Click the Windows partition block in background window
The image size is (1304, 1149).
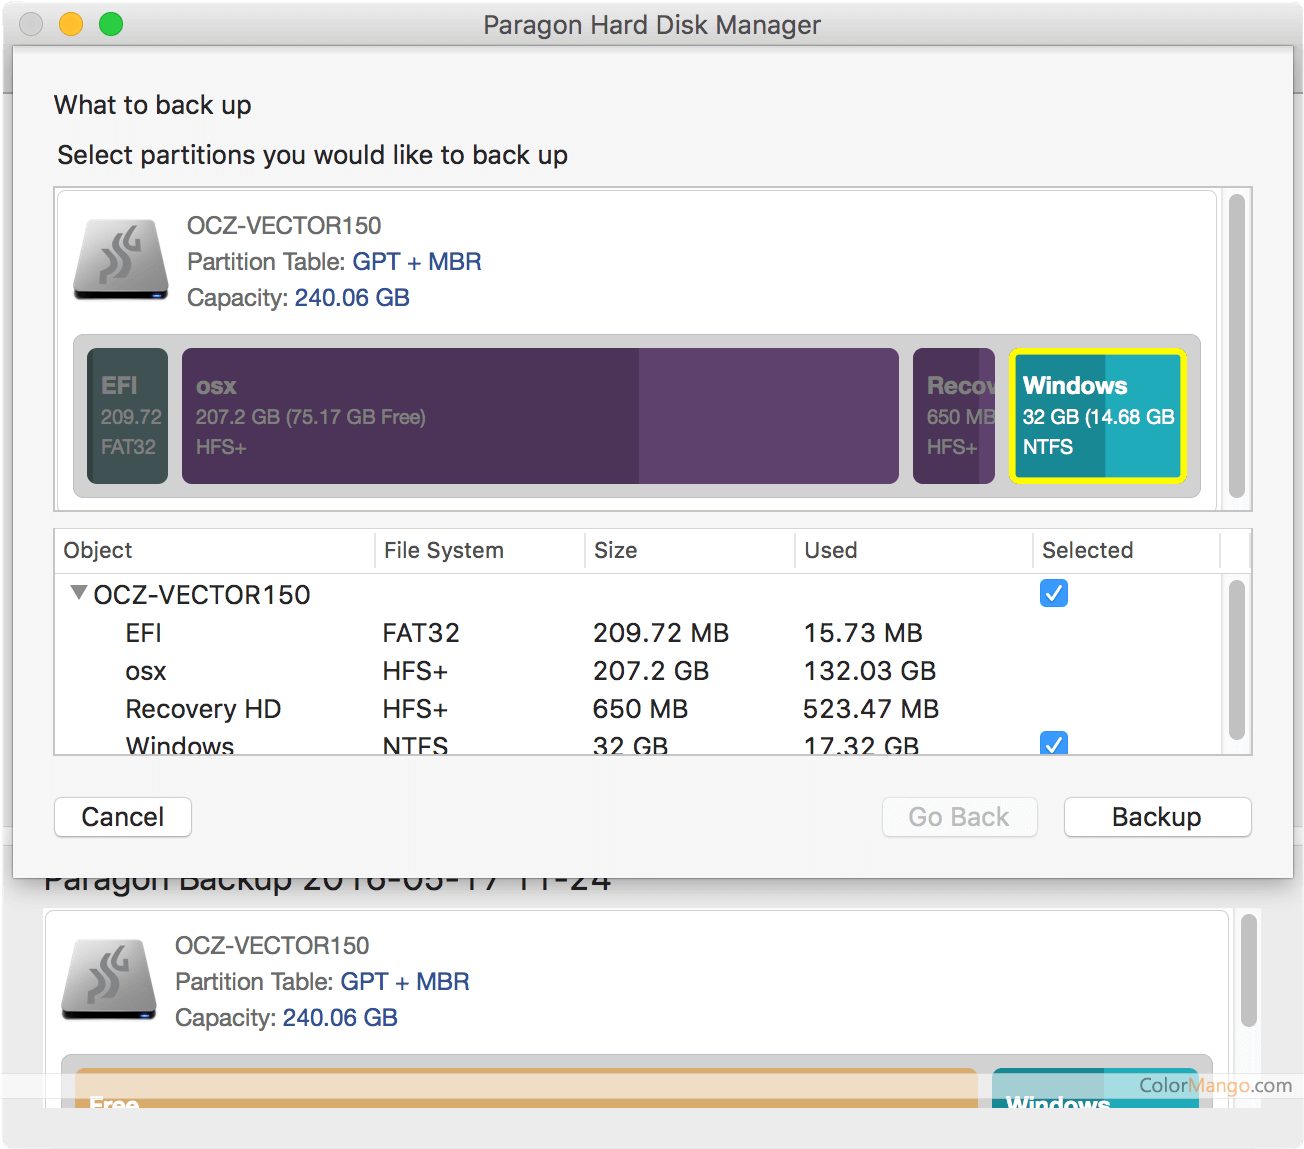point(1095,1088)
